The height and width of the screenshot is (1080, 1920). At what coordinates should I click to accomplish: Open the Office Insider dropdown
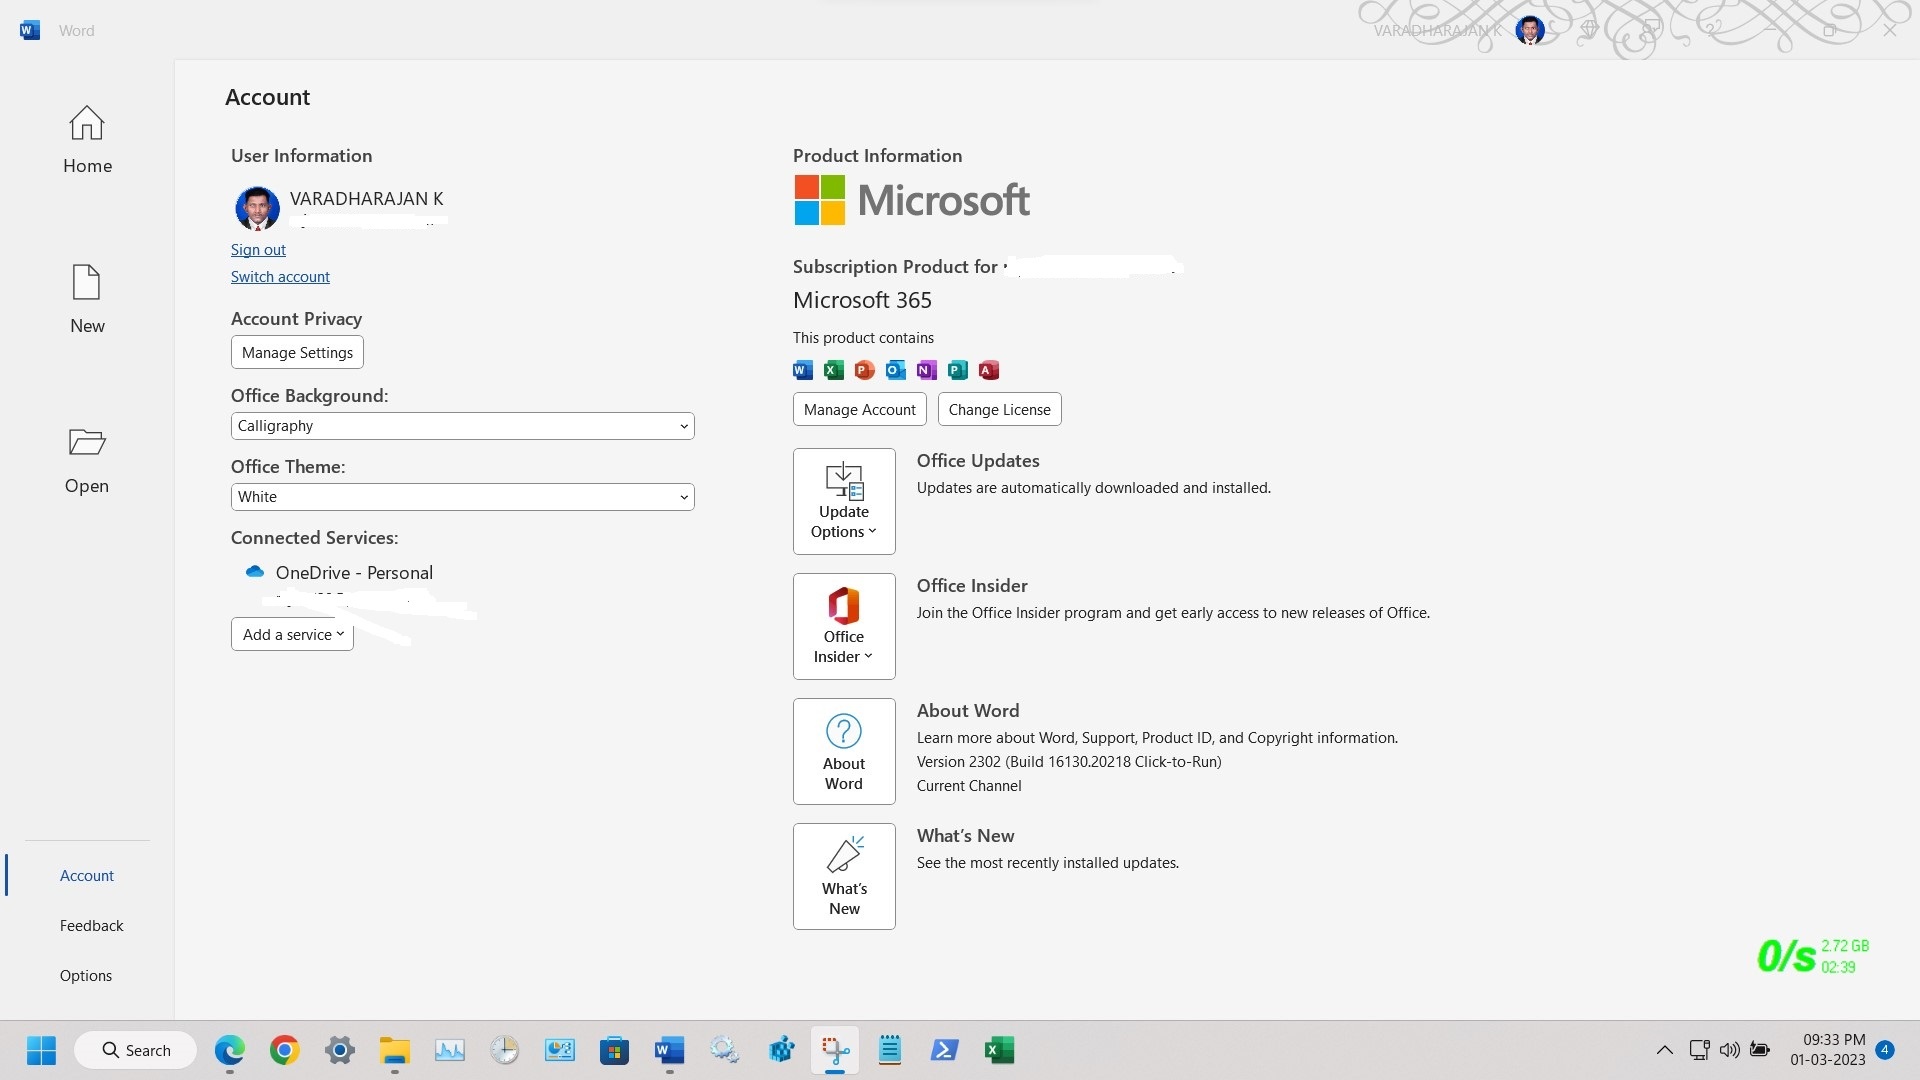843,626
